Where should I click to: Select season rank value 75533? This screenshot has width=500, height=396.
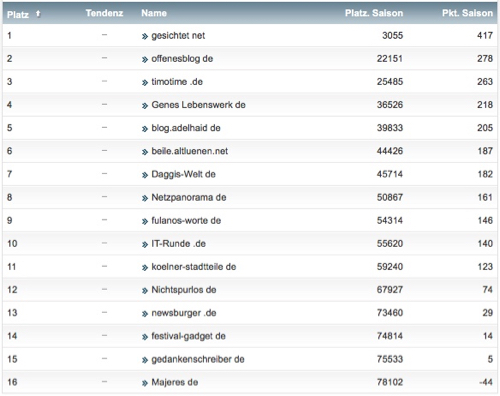tap(390, 359)
